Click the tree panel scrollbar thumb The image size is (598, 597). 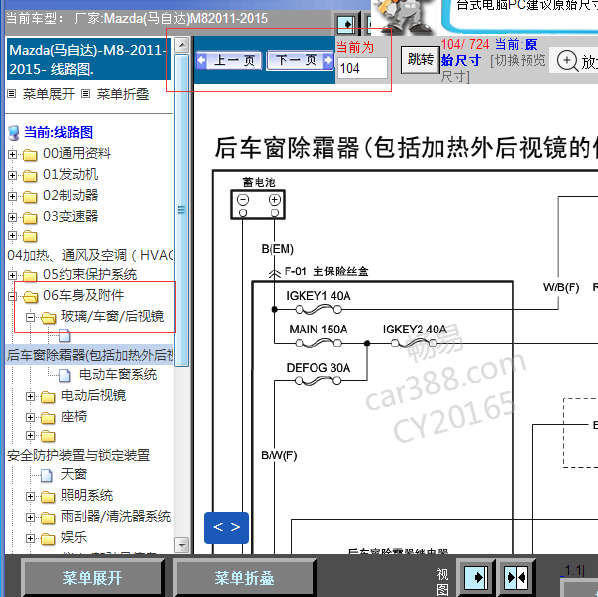coord(182,210)
